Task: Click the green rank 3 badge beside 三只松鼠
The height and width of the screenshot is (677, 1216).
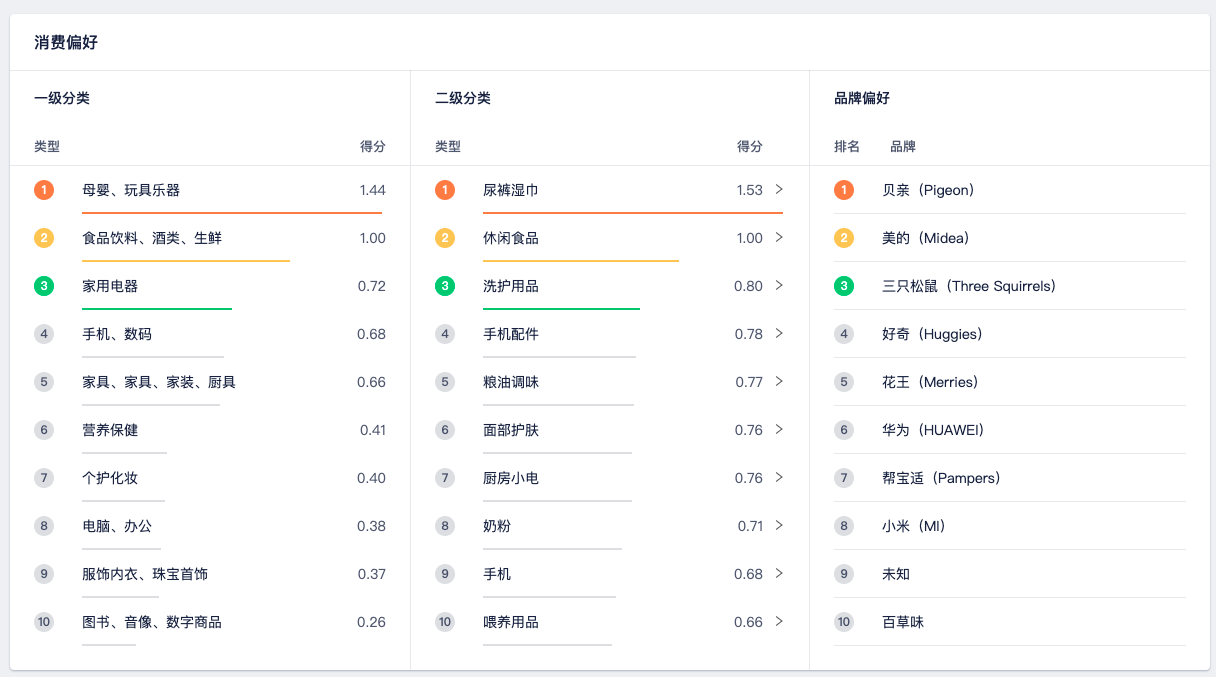Action: 844,286
